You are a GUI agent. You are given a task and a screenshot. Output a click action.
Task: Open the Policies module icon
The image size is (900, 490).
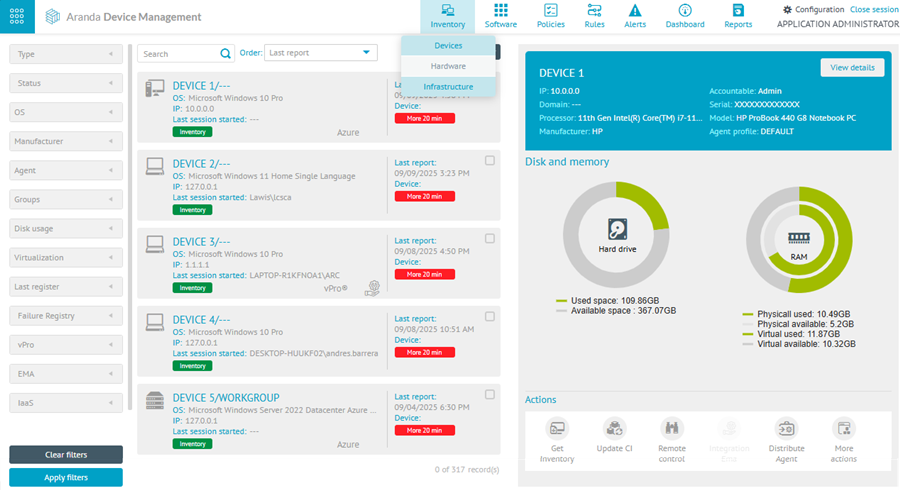tap(550, 10)
